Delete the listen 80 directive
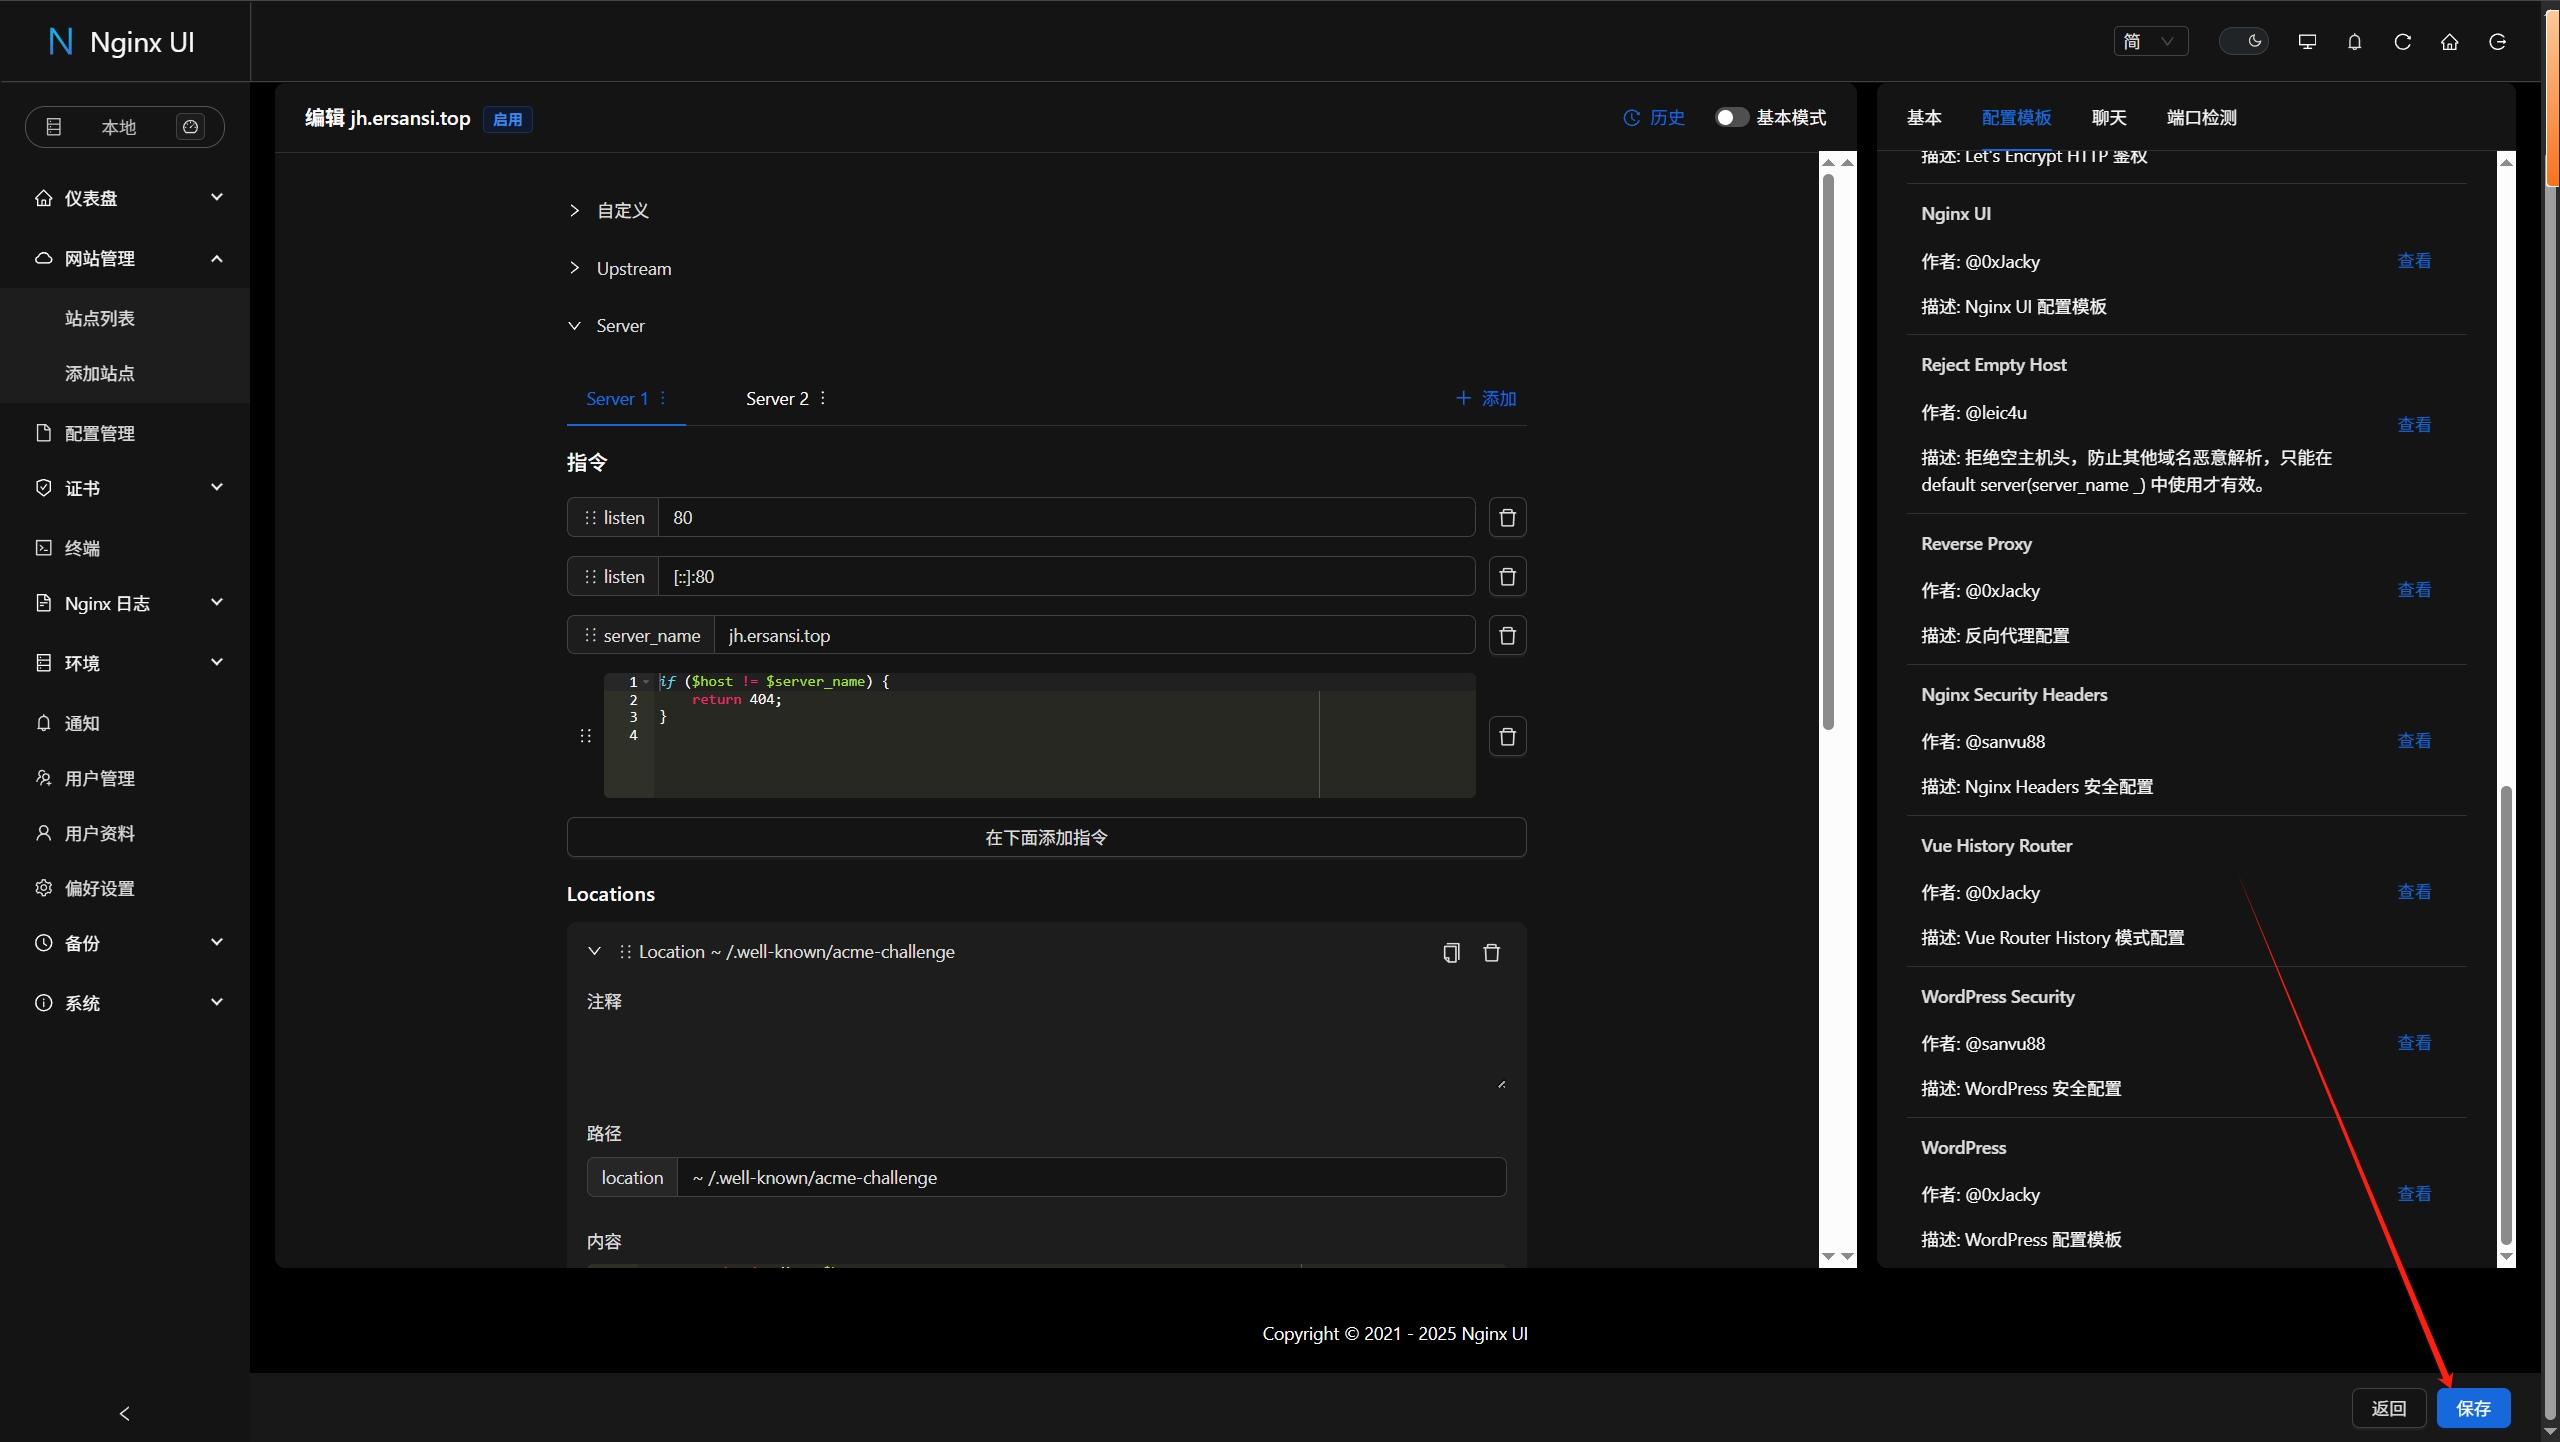The image size is (2560, 1442). [1508, 517]
